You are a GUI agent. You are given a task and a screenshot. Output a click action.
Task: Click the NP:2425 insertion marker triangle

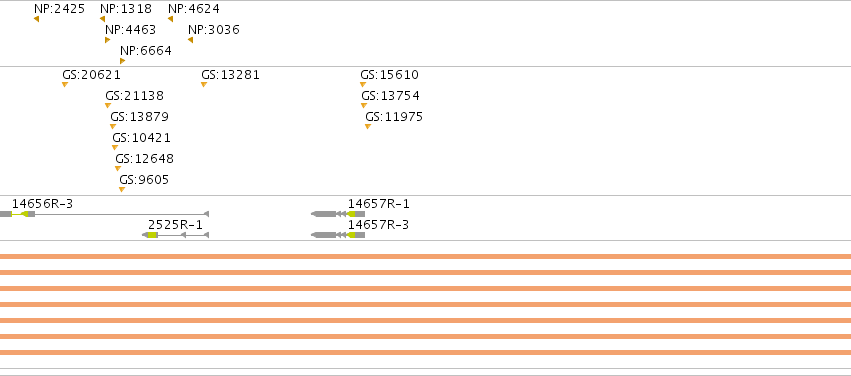point(36,19)
